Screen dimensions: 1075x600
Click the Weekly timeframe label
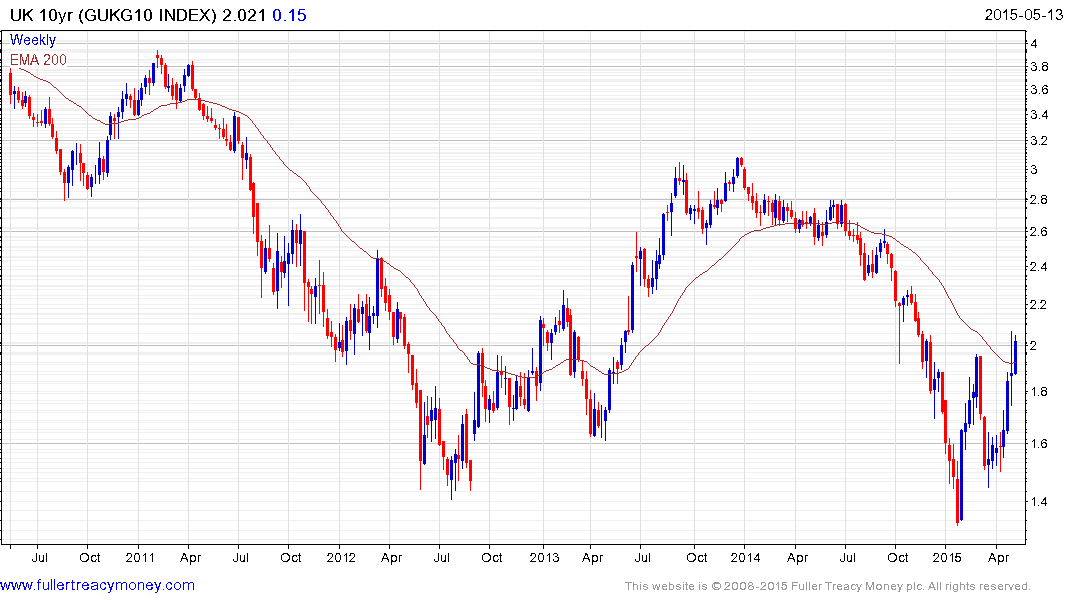pyautogui.click(x=33, y=40)
